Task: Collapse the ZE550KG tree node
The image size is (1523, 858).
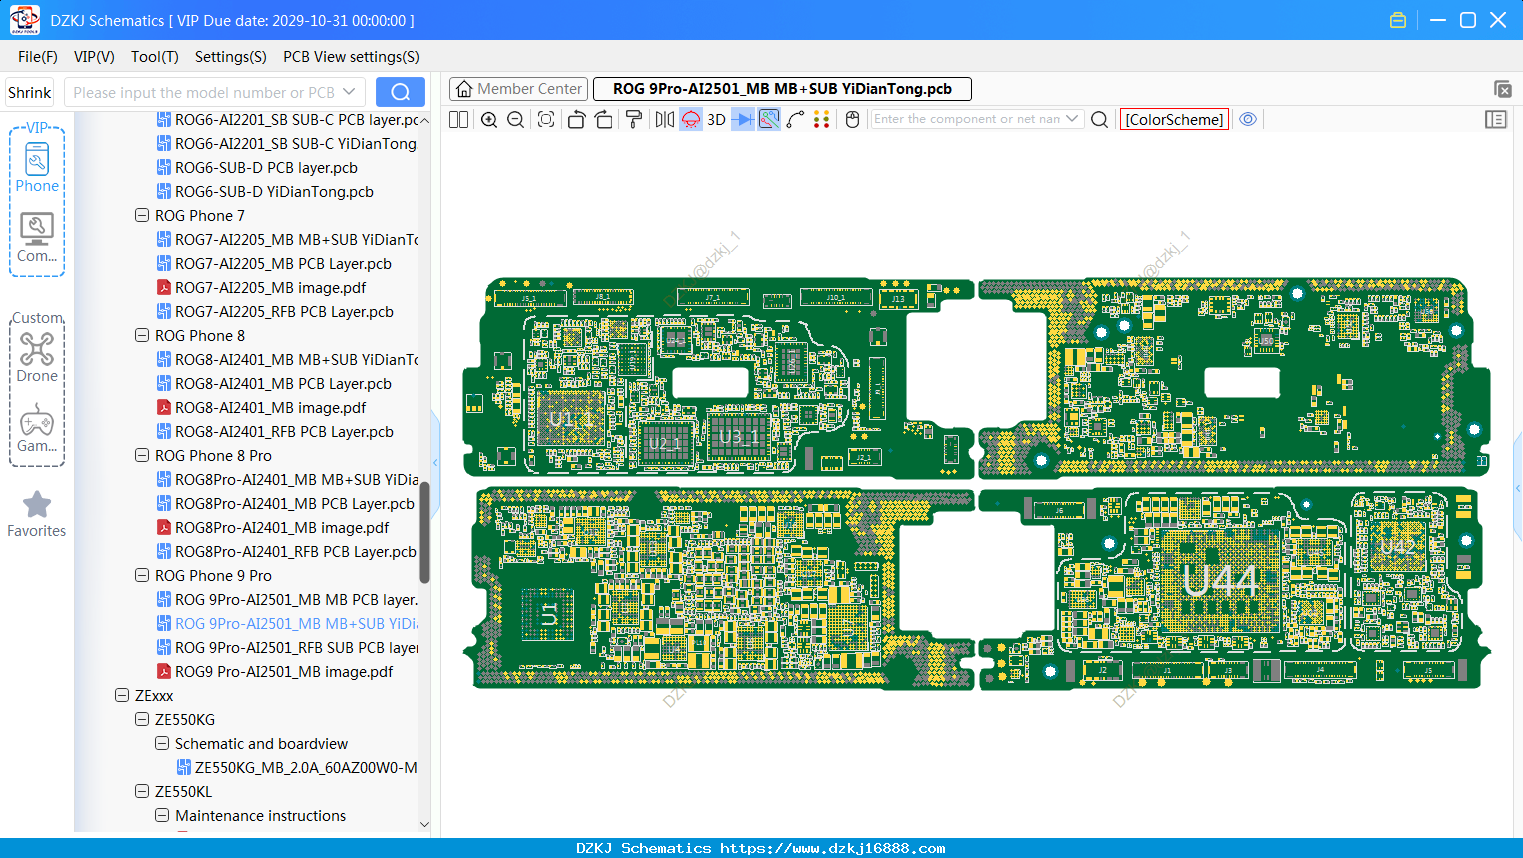Action: pyautogui.click(x=142, y=720)
